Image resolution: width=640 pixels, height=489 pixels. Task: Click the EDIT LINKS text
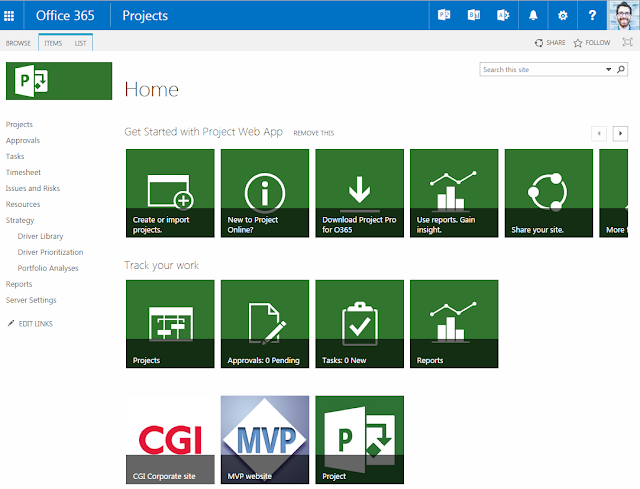[36, 324]
